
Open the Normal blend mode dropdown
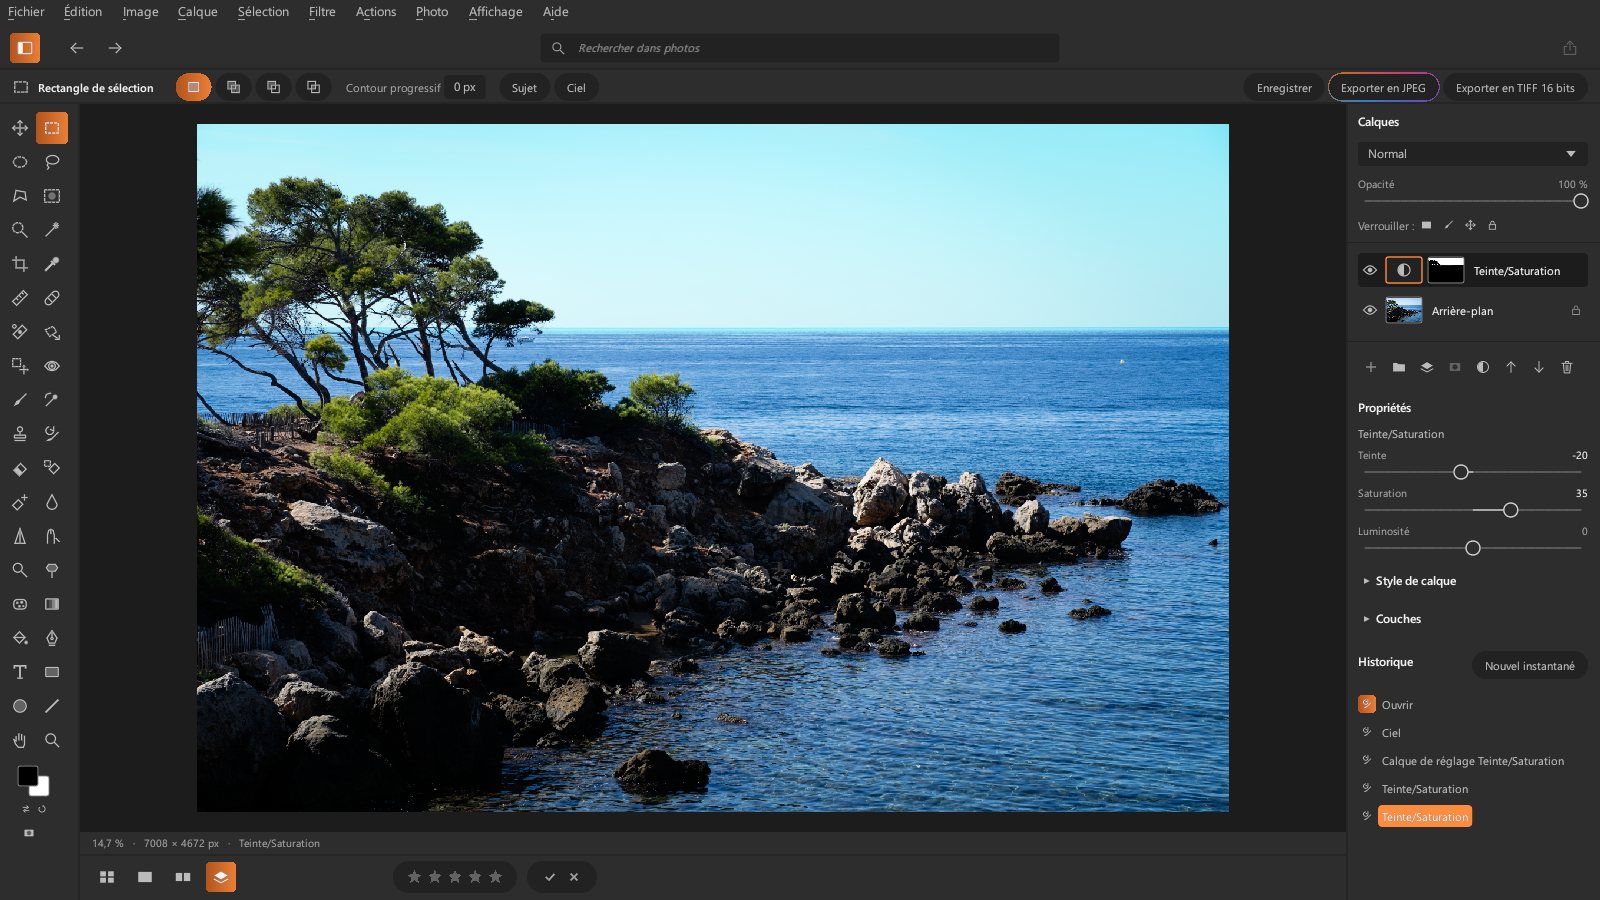[1472, 154]
